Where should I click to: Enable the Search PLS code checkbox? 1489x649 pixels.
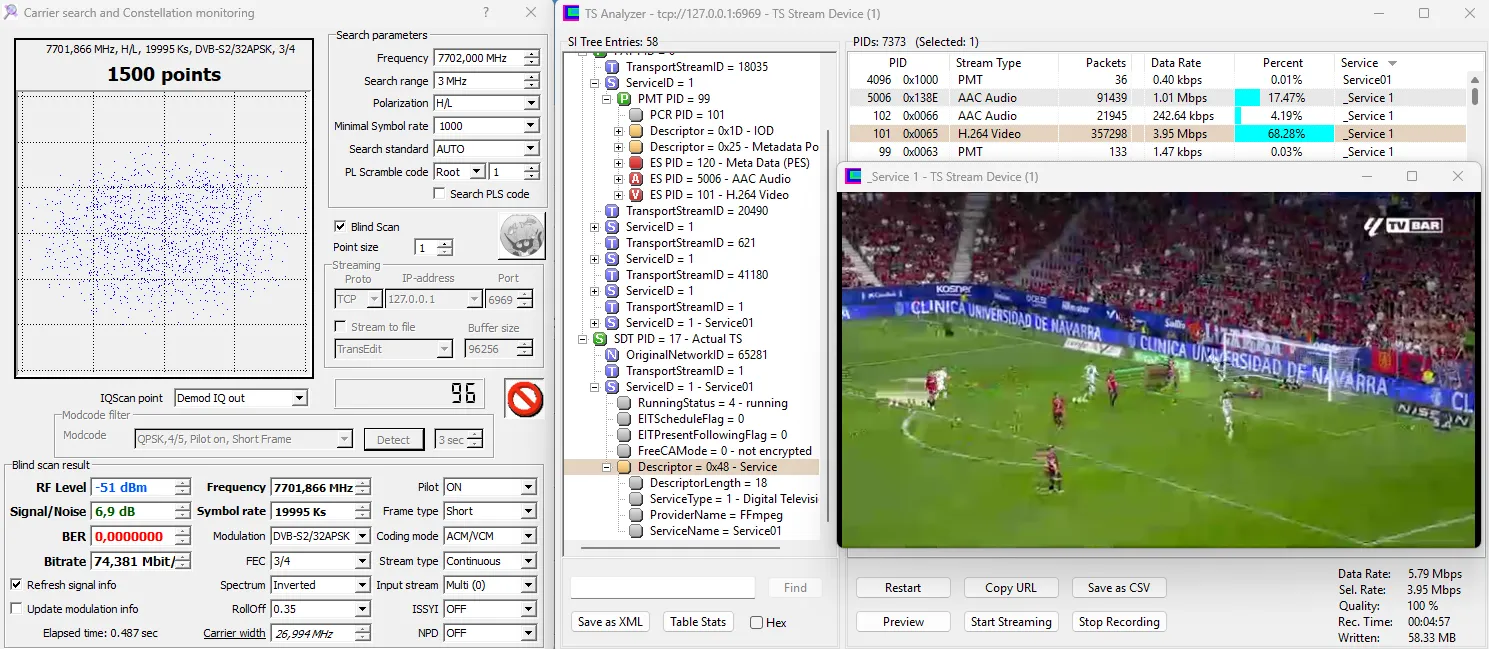(439, 194)
